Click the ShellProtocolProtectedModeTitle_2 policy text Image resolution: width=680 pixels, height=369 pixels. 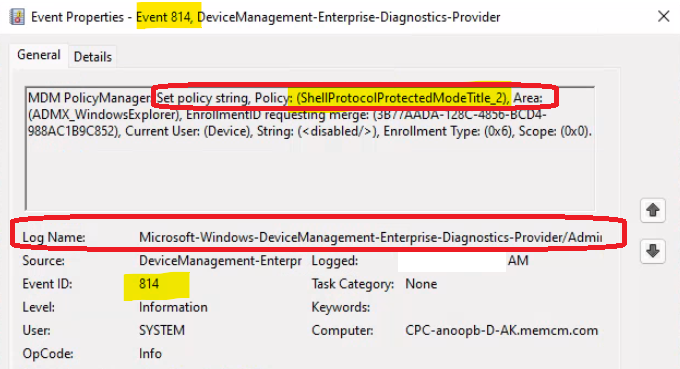(x=402, y=98)
